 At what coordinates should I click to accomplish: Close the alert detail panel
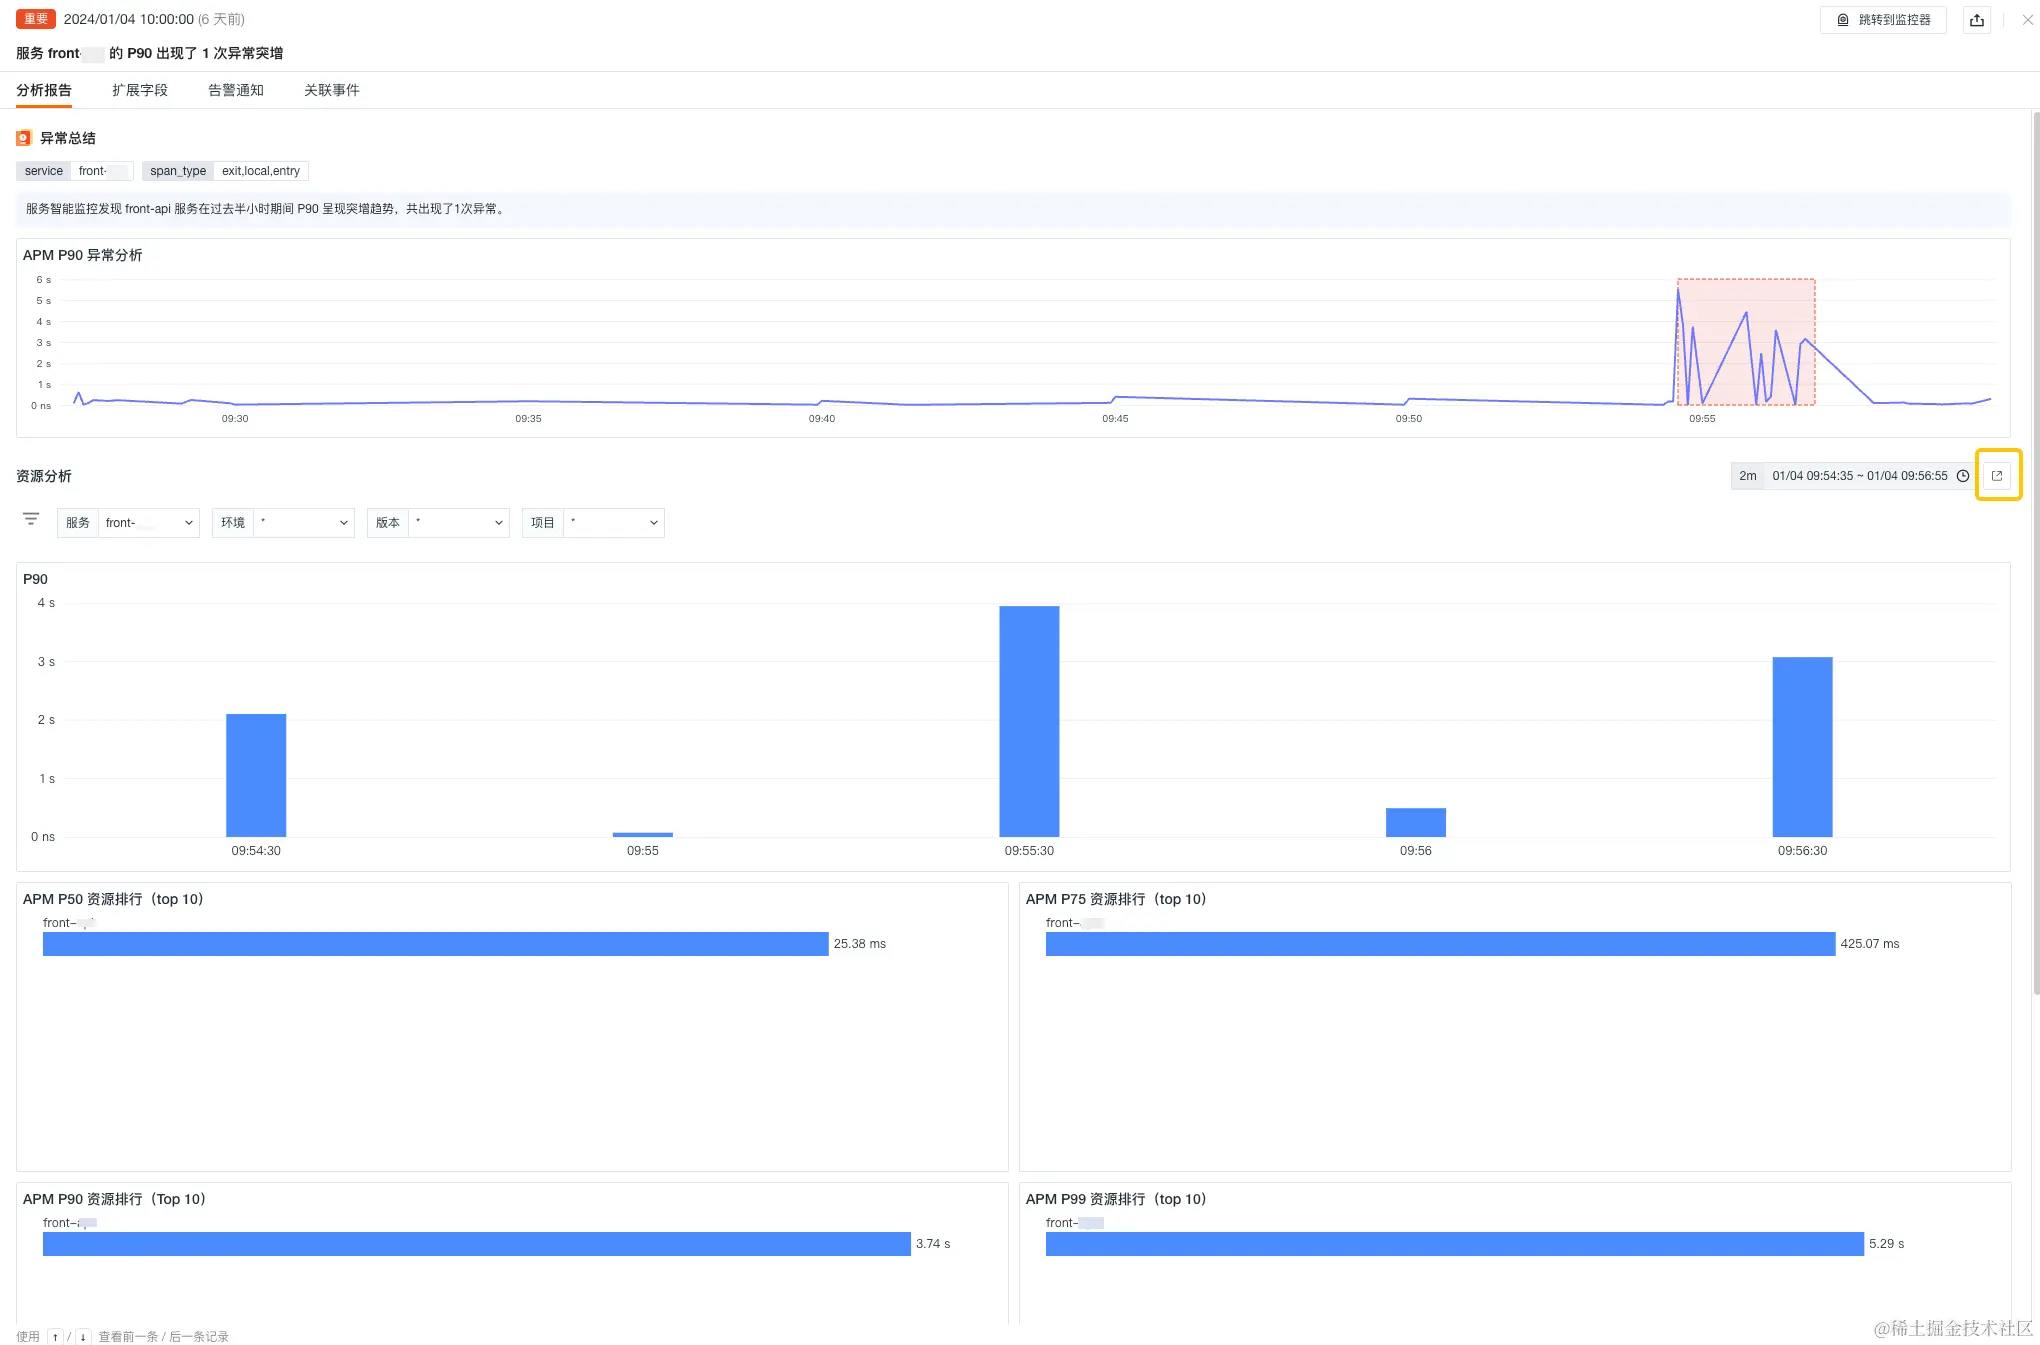[2028, 20]
